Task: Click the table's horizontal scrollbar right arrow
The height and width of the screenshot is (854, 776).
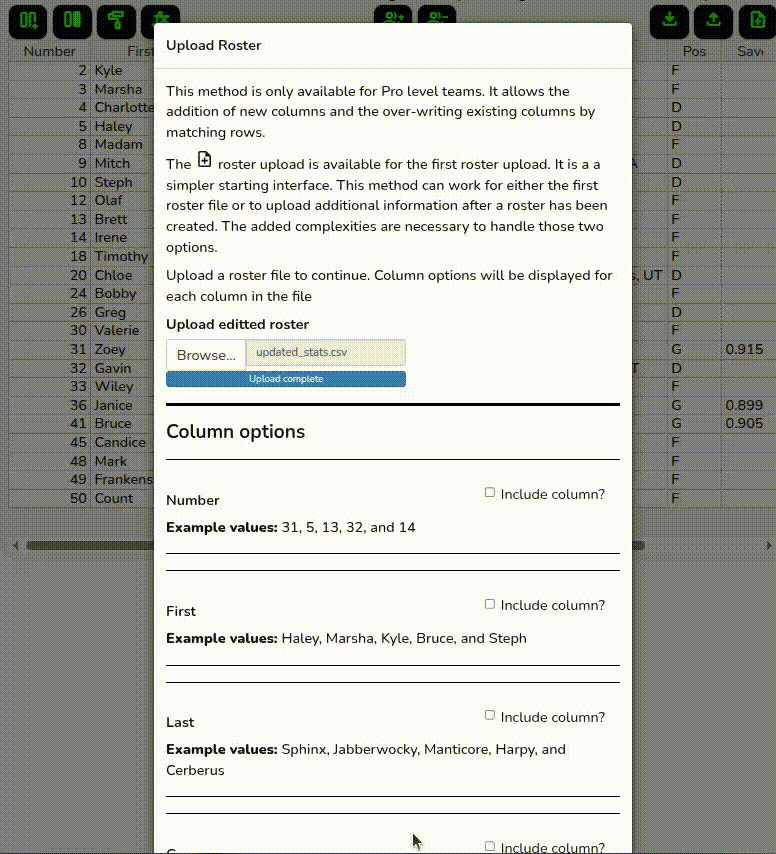Action: (768, 546)
